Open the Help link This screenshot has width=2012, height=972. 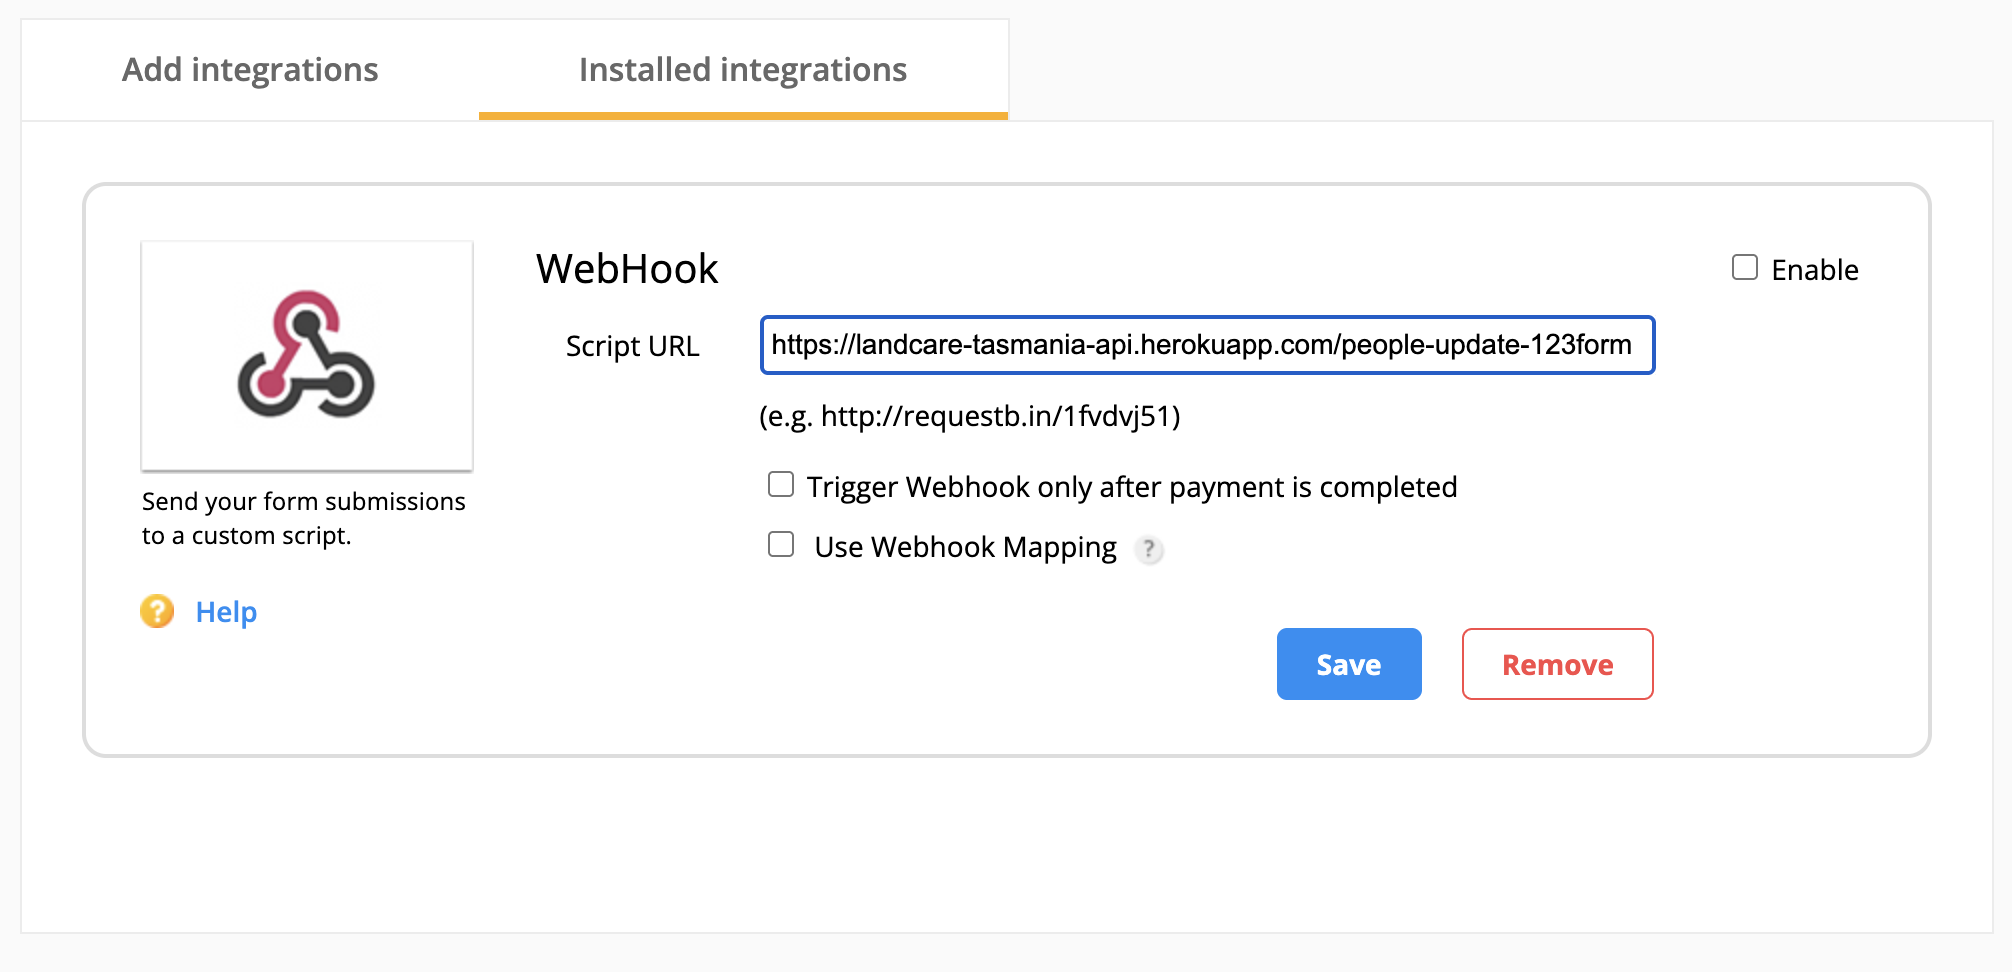[x=226, y=612]
